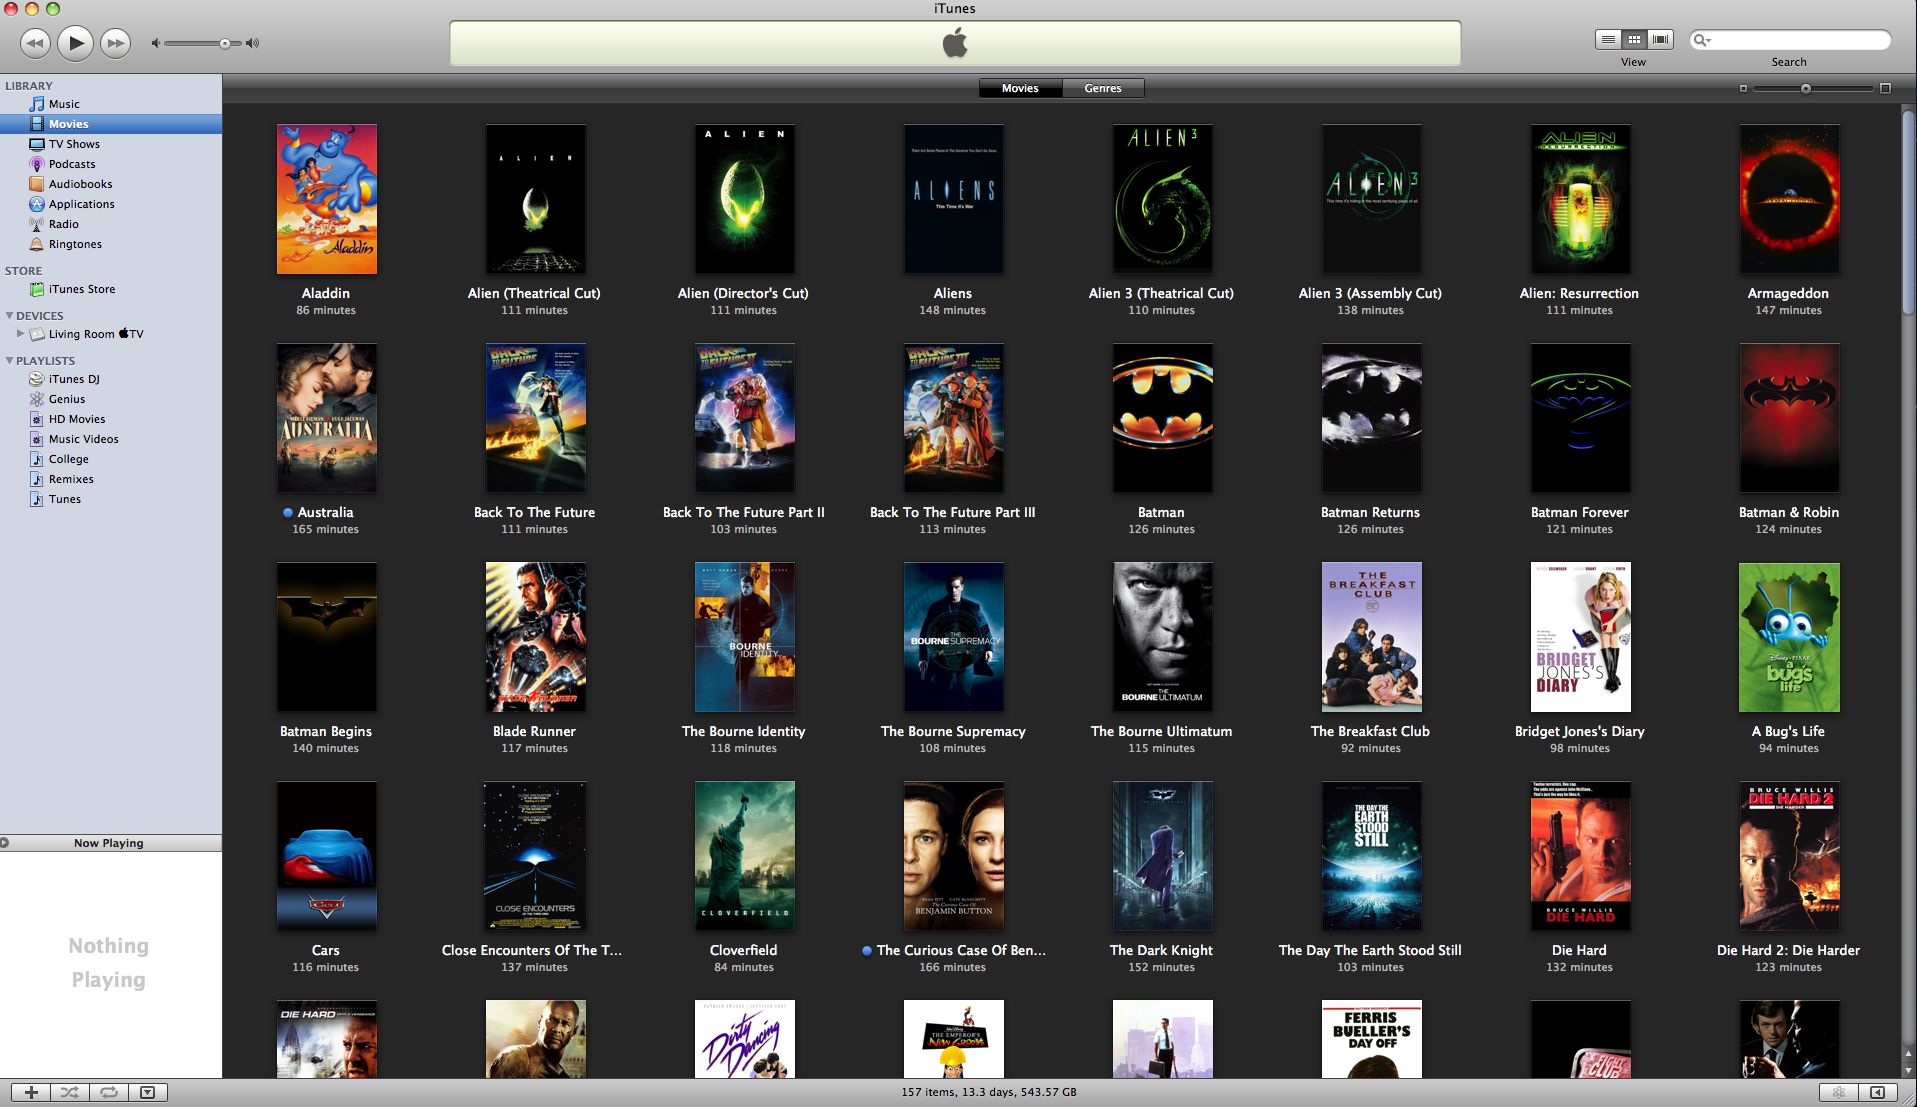Click the plus button to create playlist
The width and height of the screenshot is (1917, 1107).
point(31,1092)
